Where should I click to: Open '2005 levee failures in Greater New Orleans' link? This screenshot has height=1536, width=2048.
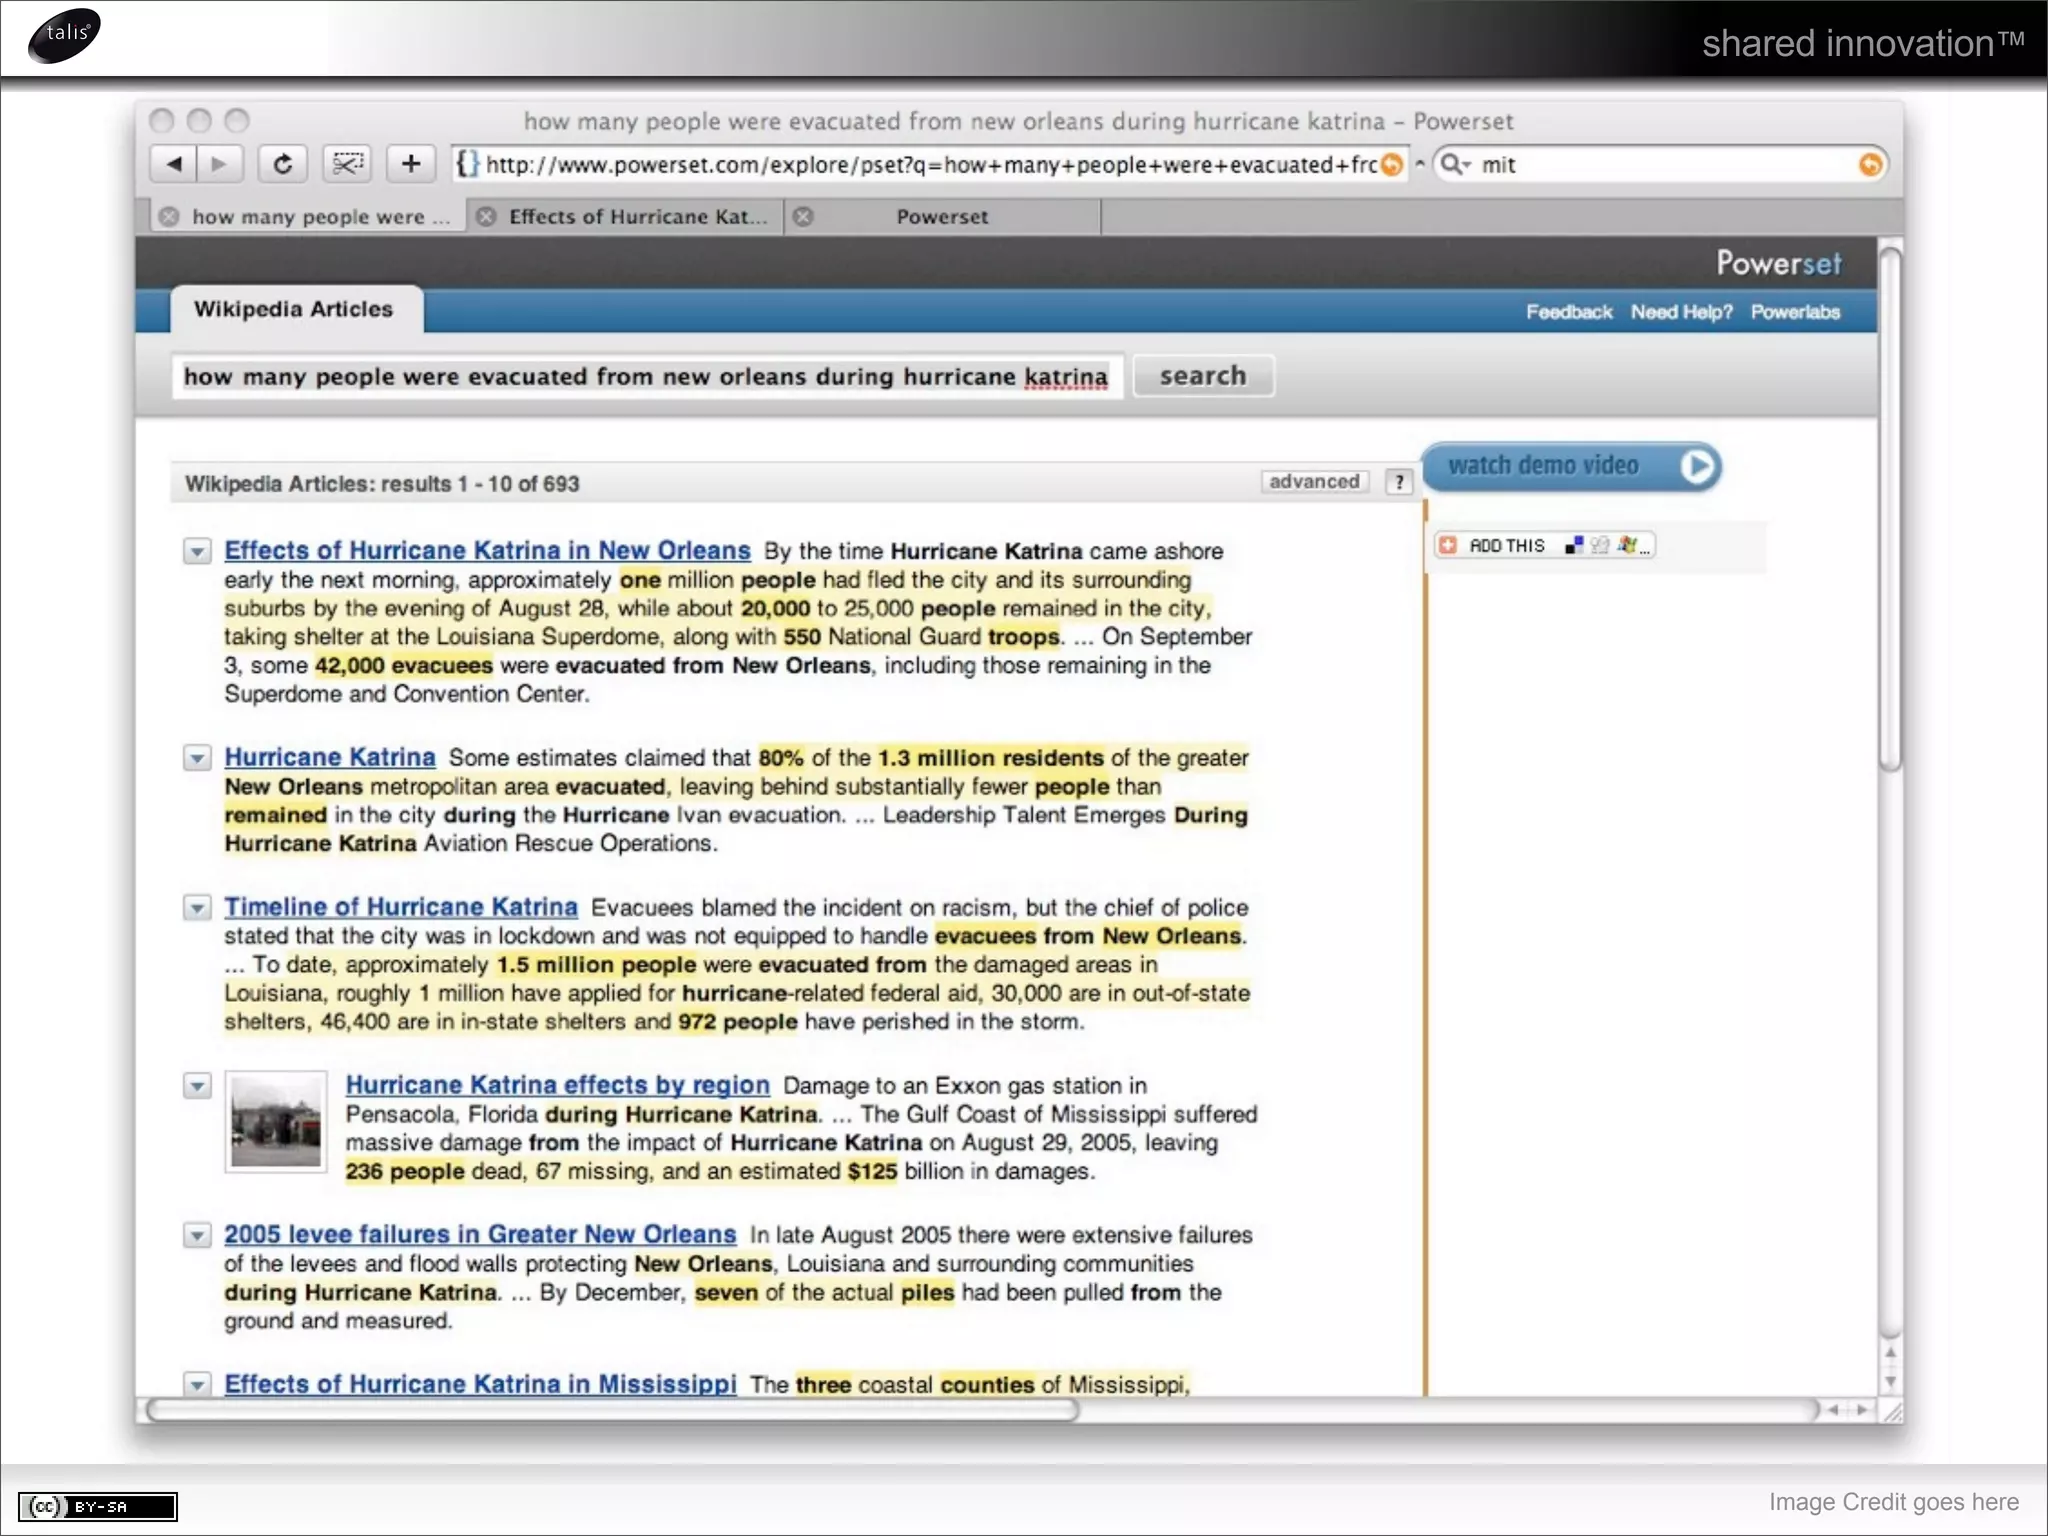(x=480, y=1234)
